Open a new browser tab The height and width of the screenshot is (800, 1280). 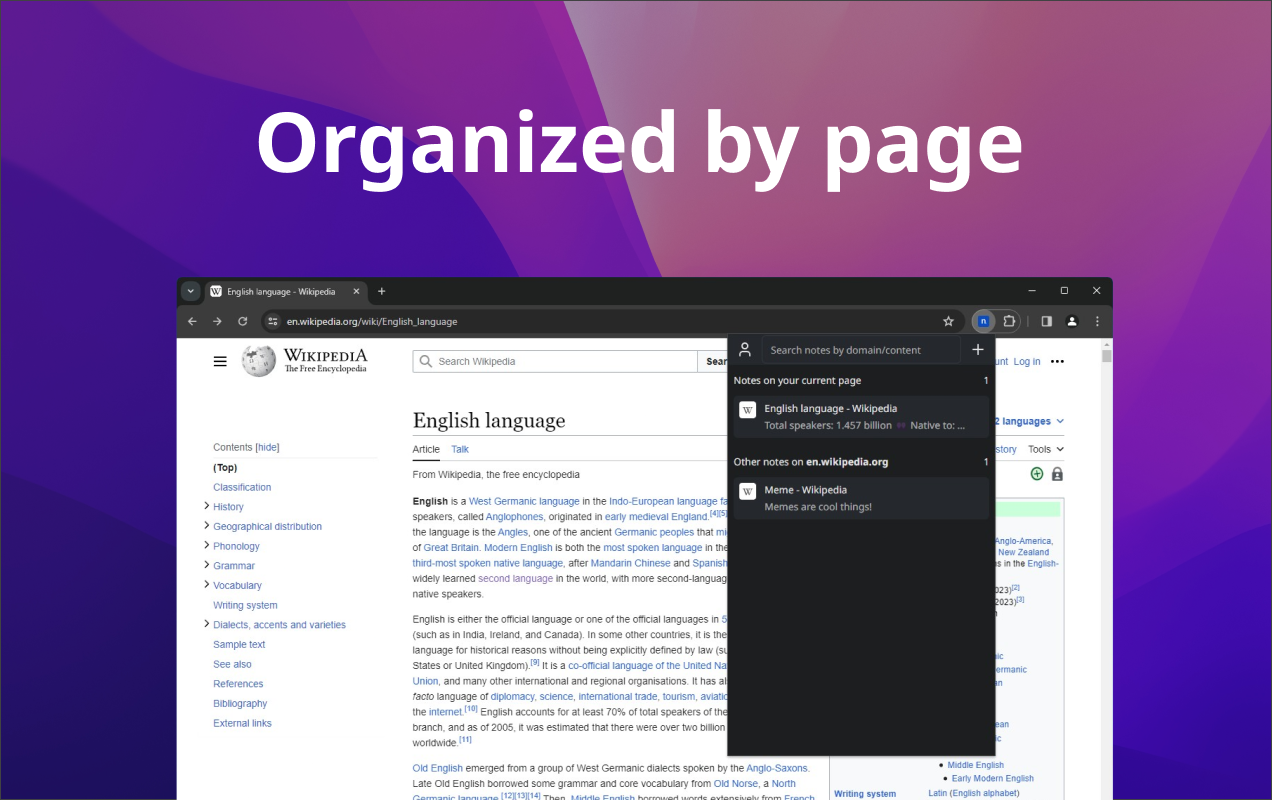click(x=381, y=291)
